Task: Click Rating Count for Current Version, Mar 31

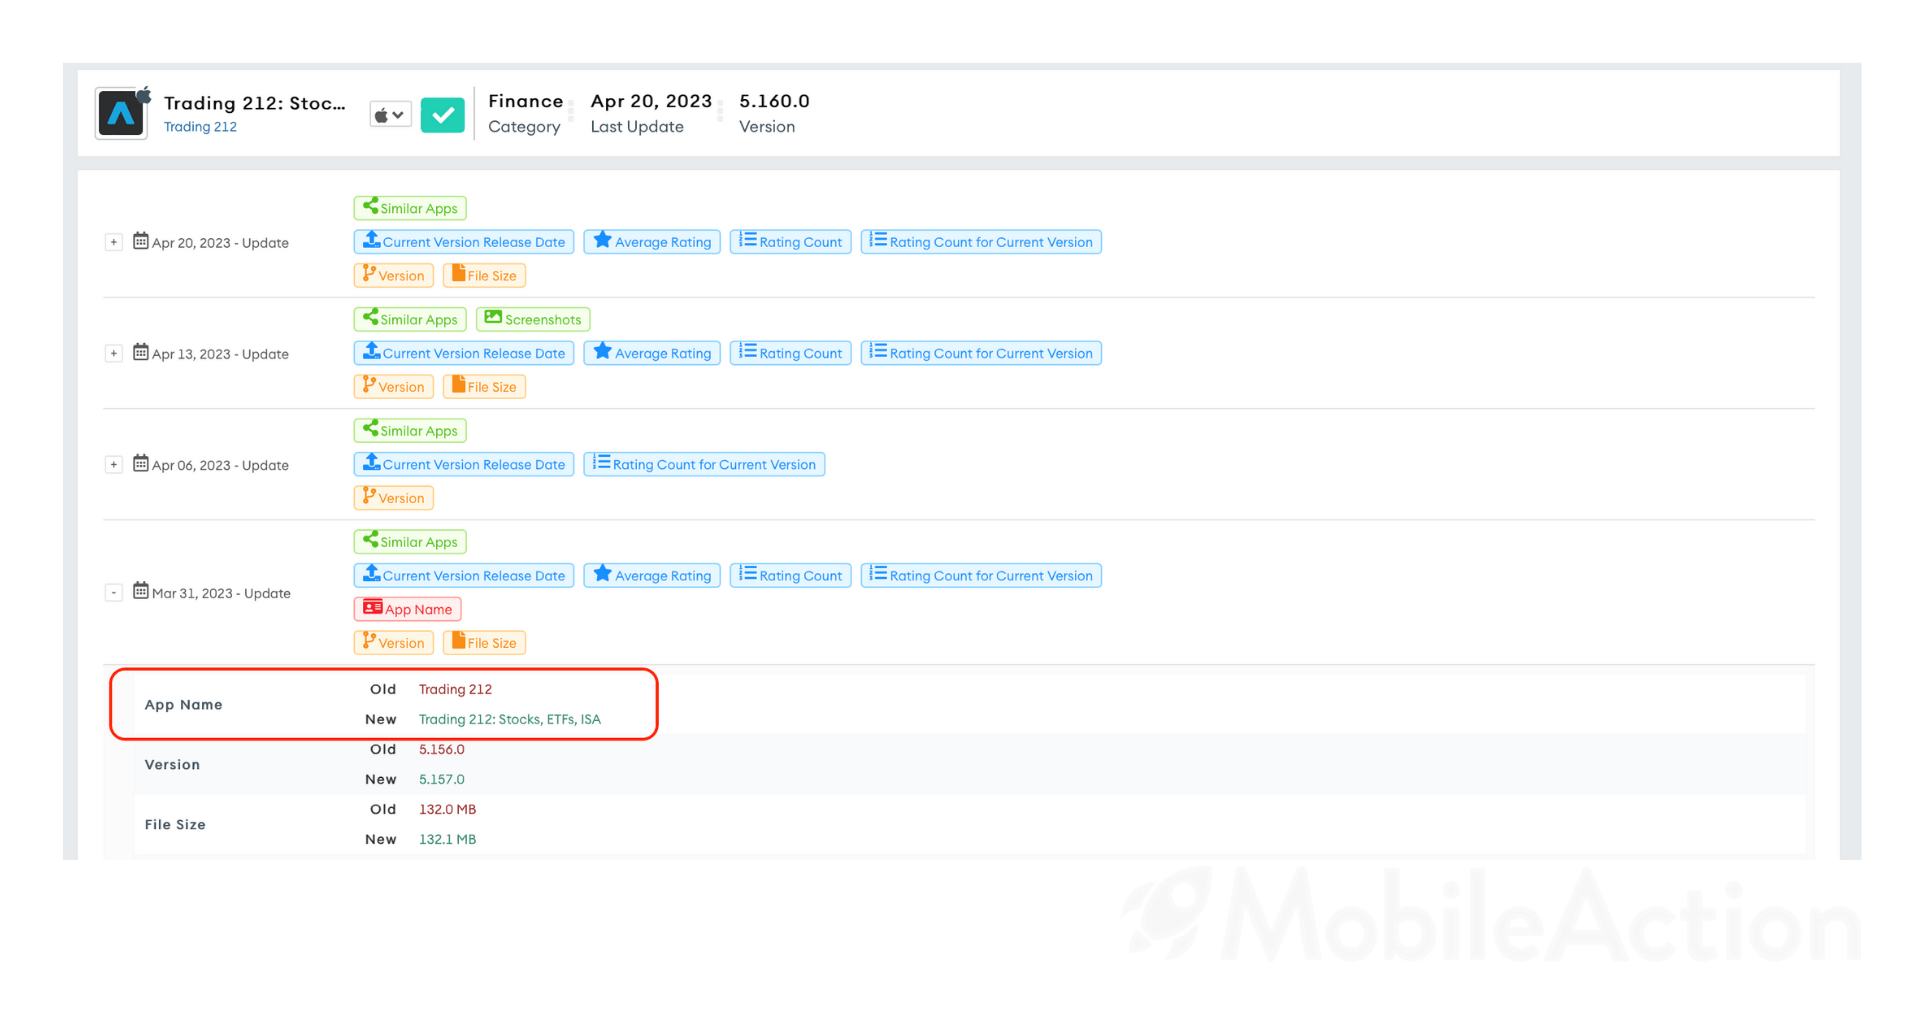Action: [981, 575]
